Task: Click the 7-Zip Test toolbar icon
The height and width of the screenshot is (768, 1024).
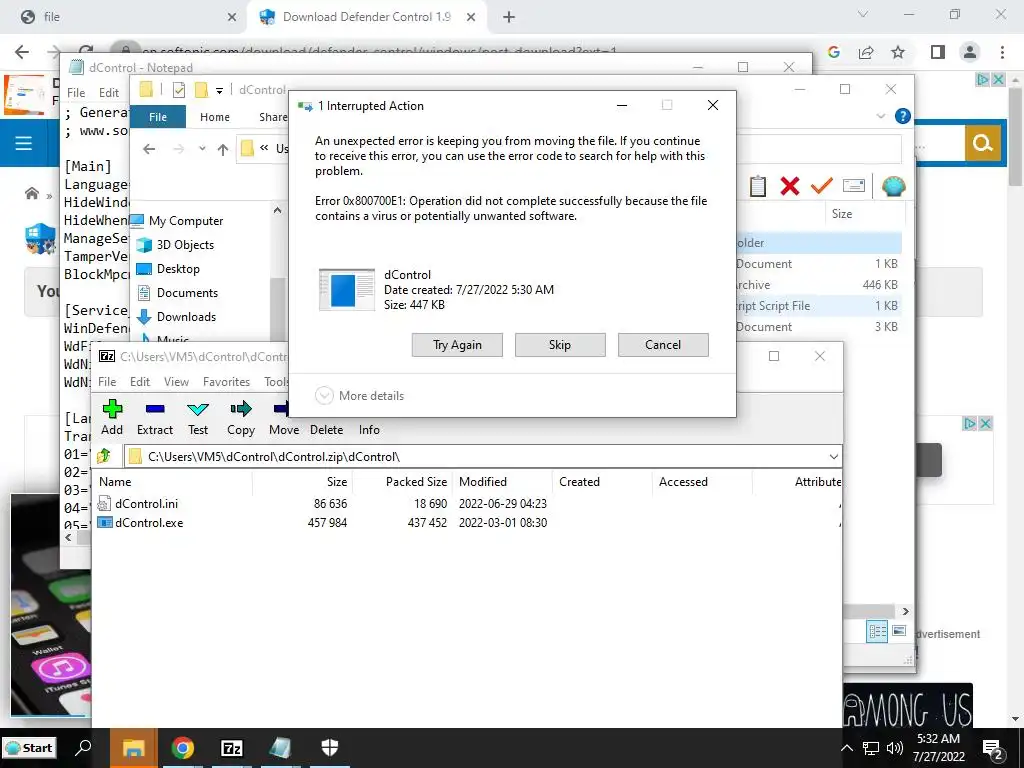Action: [198, 418]
